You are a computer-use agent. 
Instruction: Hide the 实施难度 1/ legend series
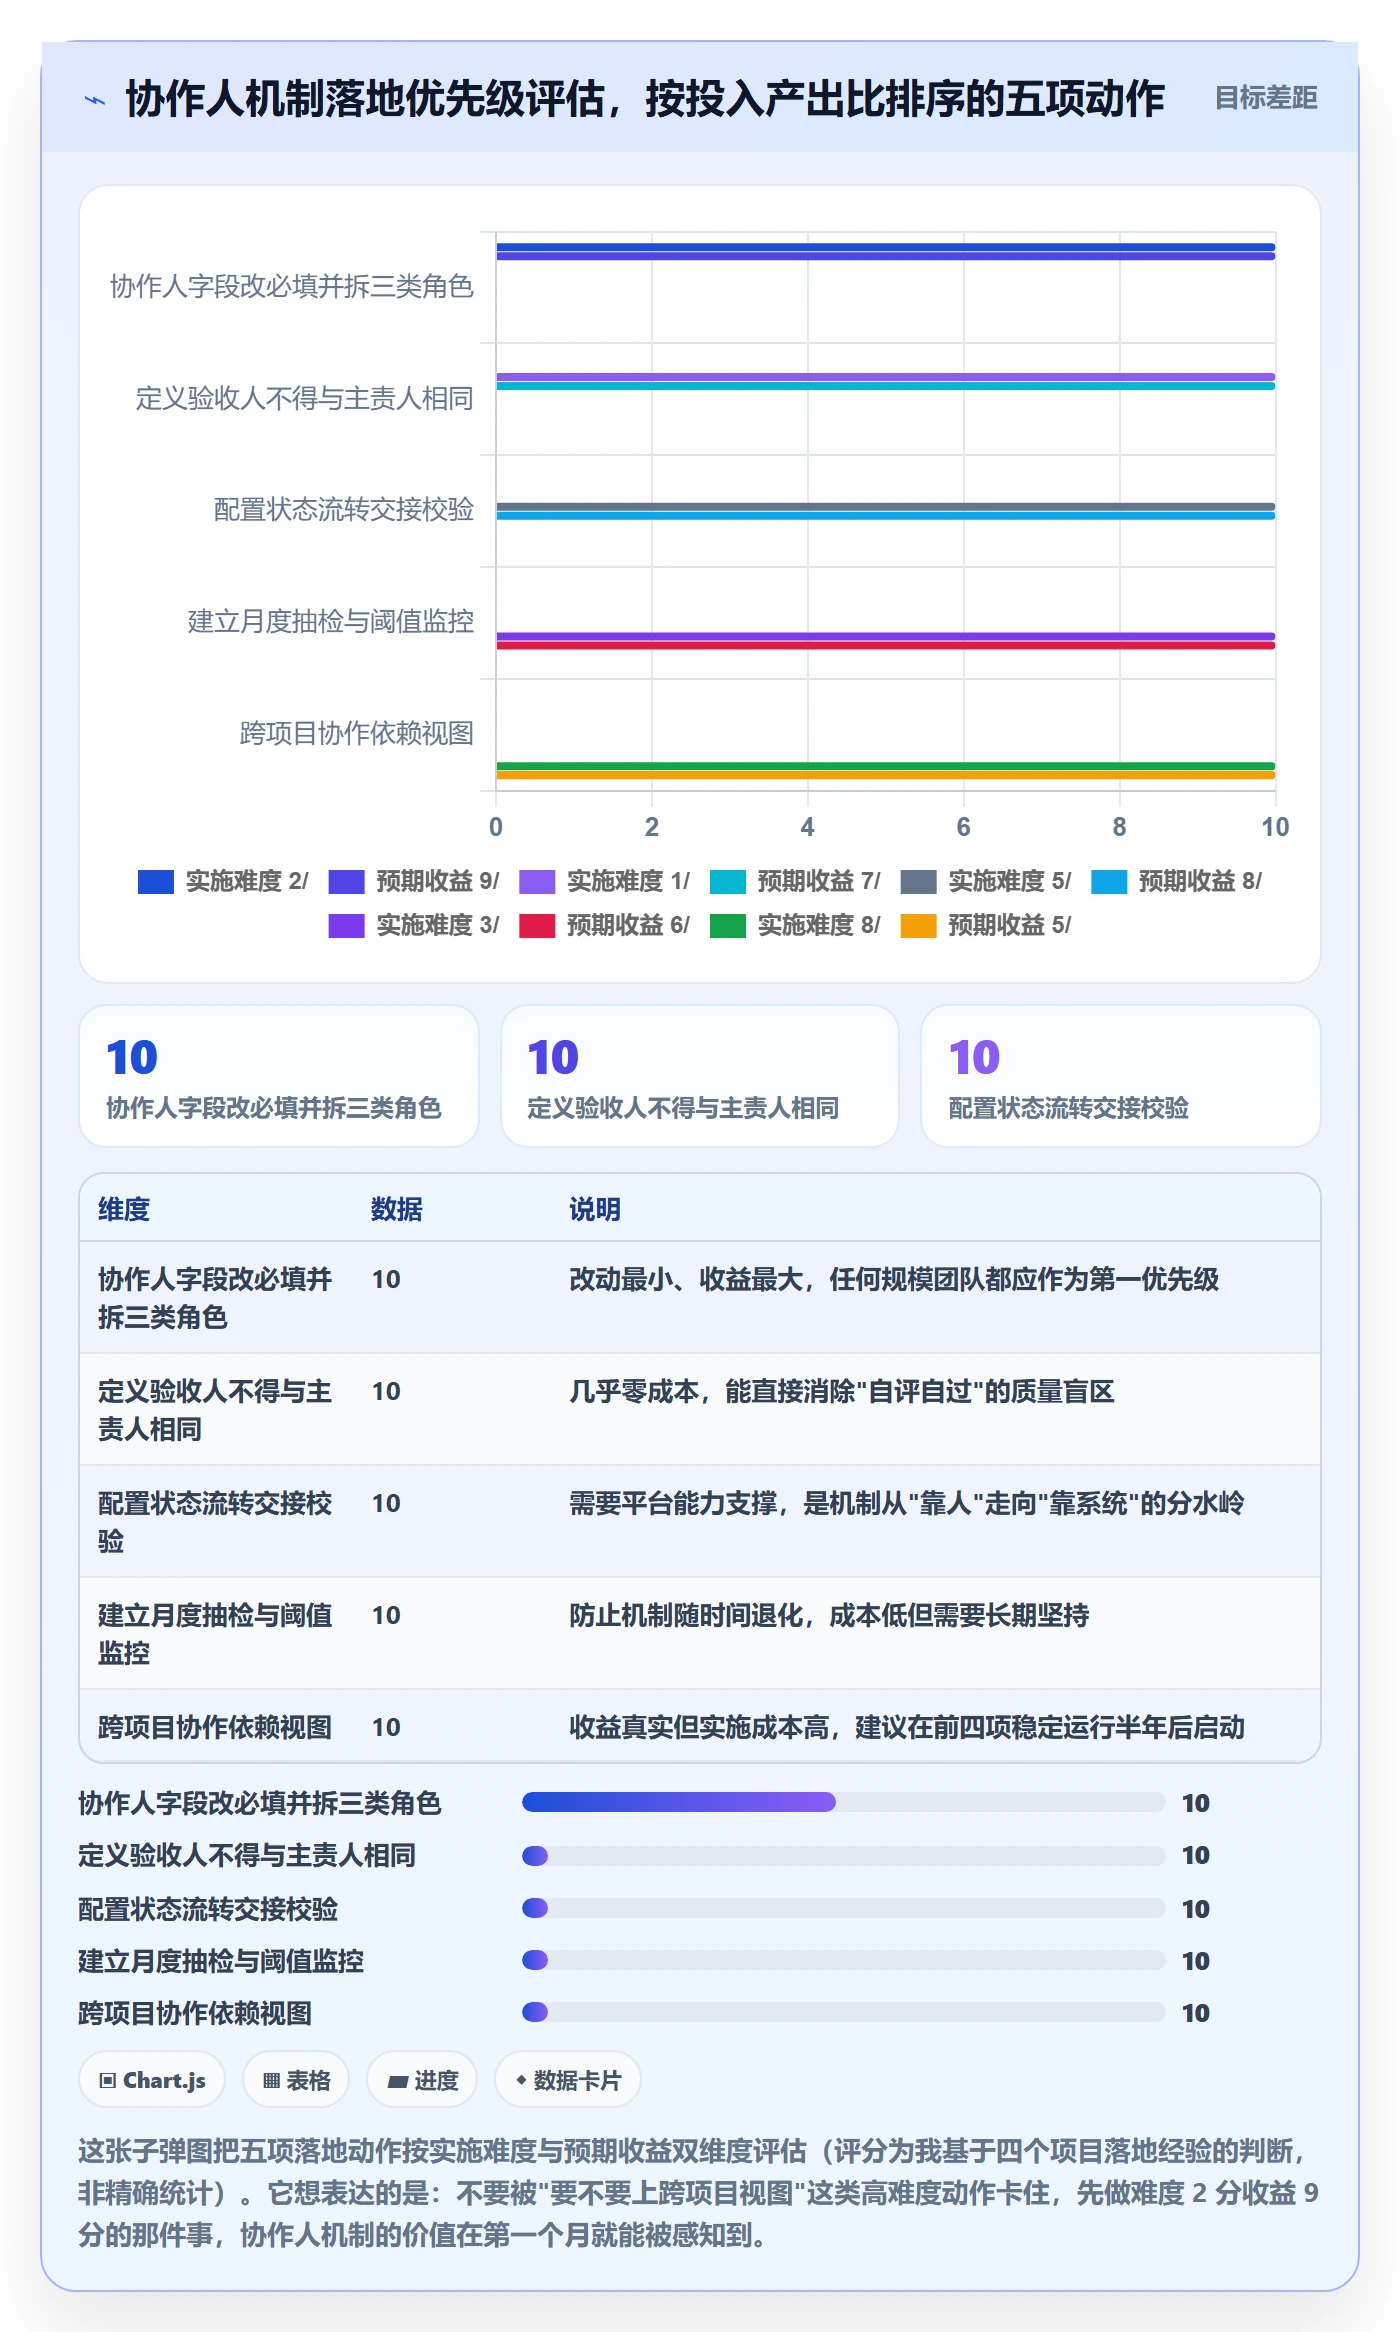coord(604,881)
